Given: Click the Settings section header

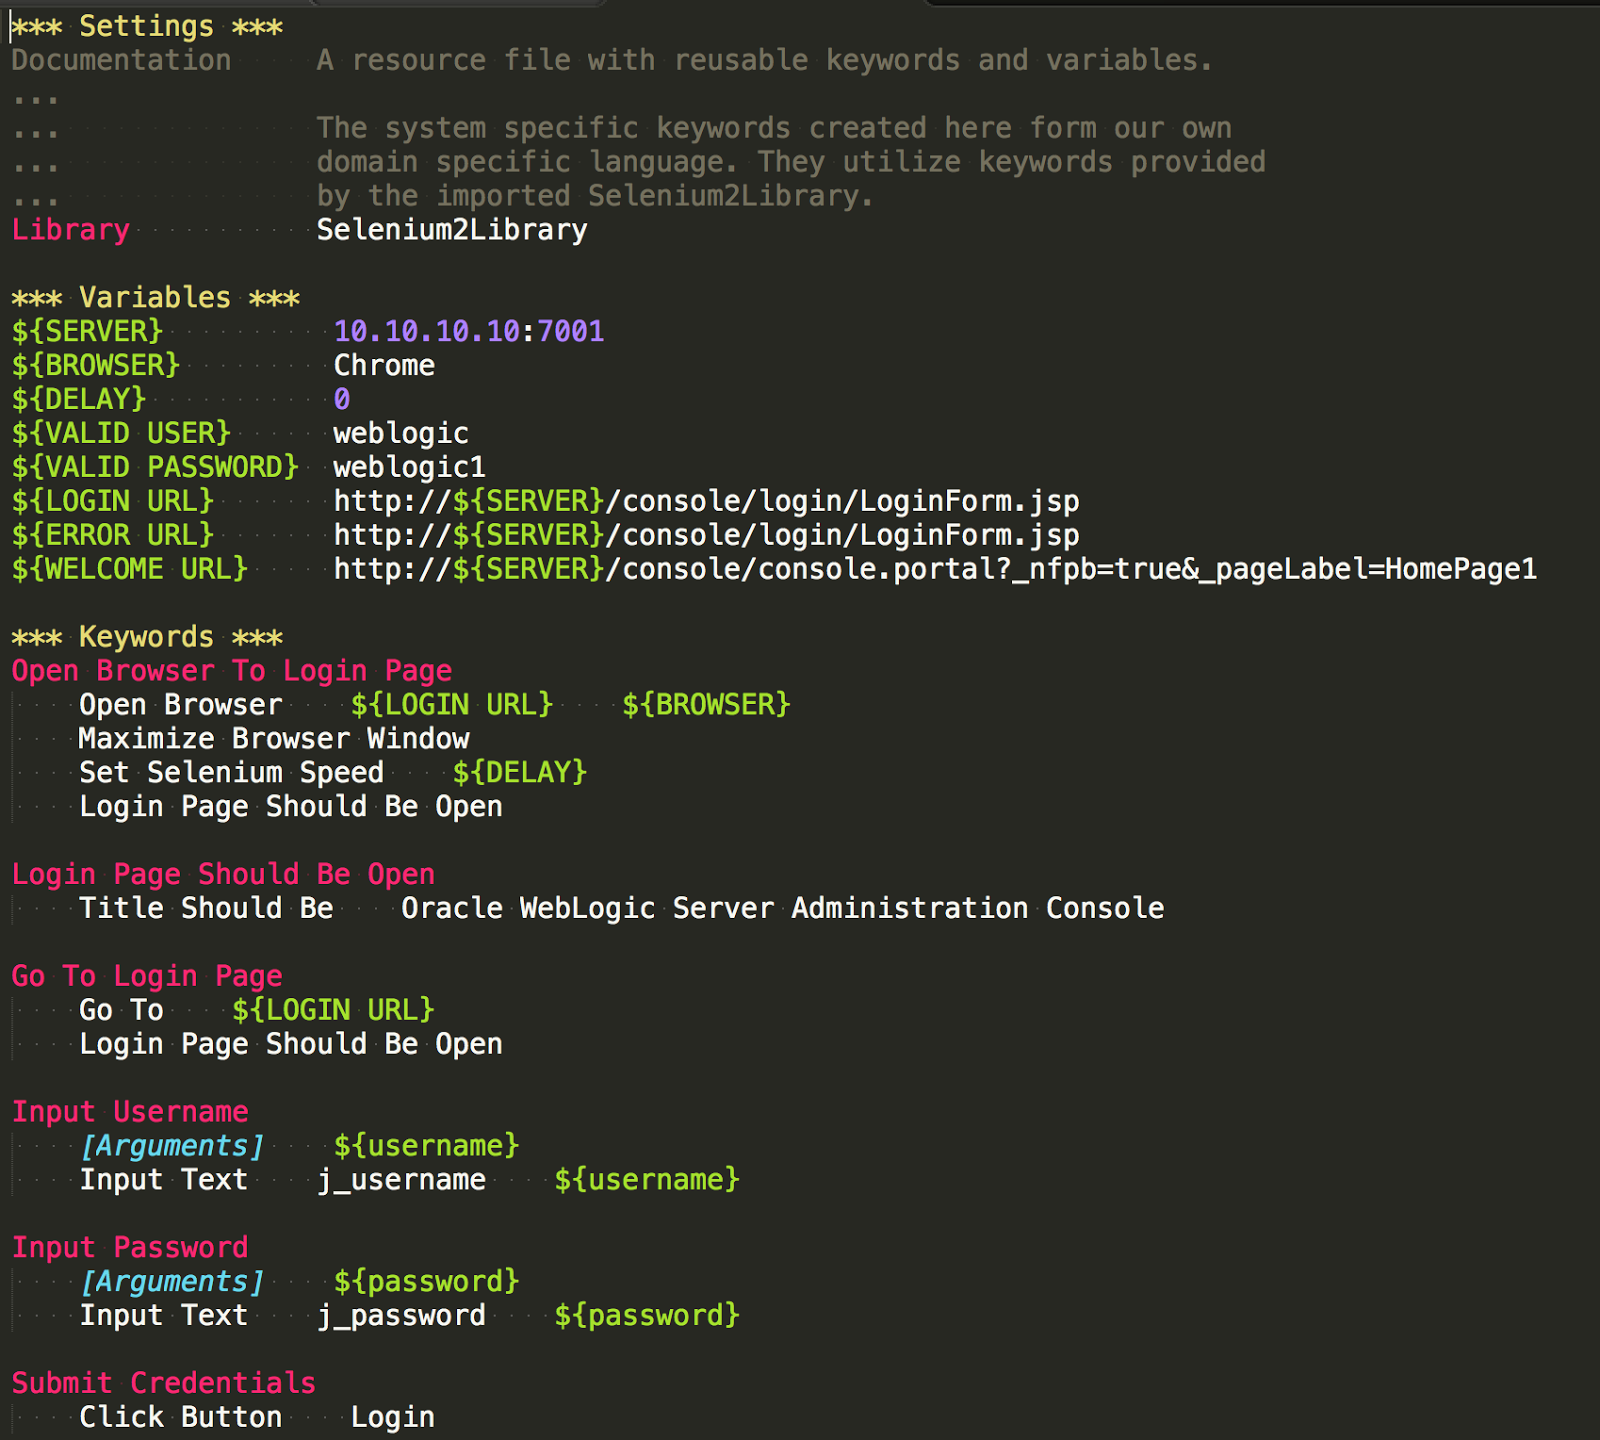Looking at the screenshot, I should tap(147, 26).
